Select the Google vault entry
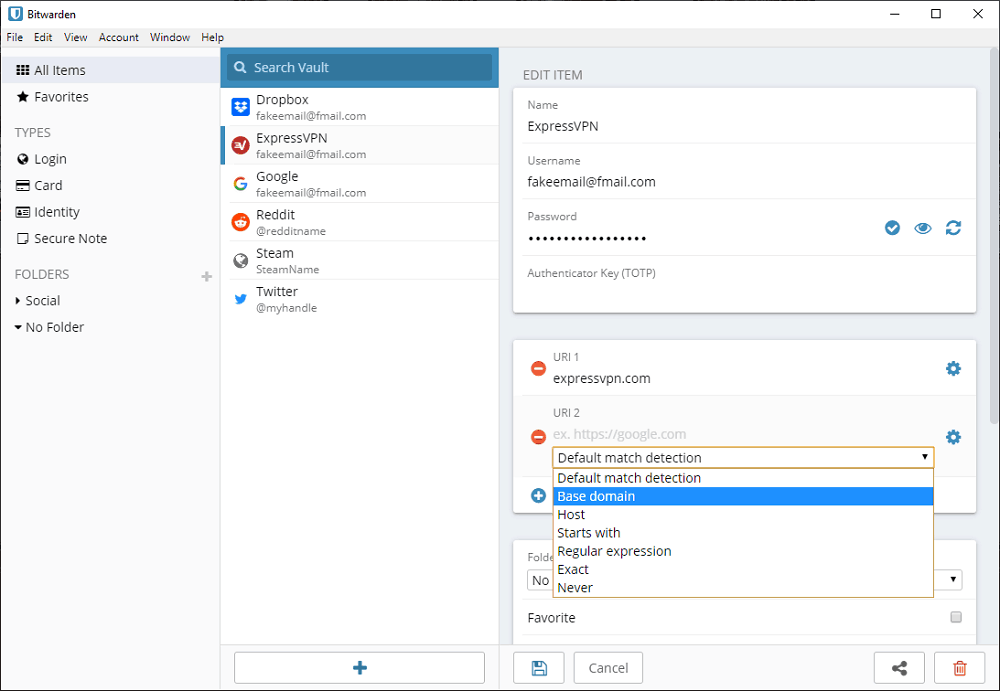Screen dimensions: 1000x691 click(x=360, y=184)
